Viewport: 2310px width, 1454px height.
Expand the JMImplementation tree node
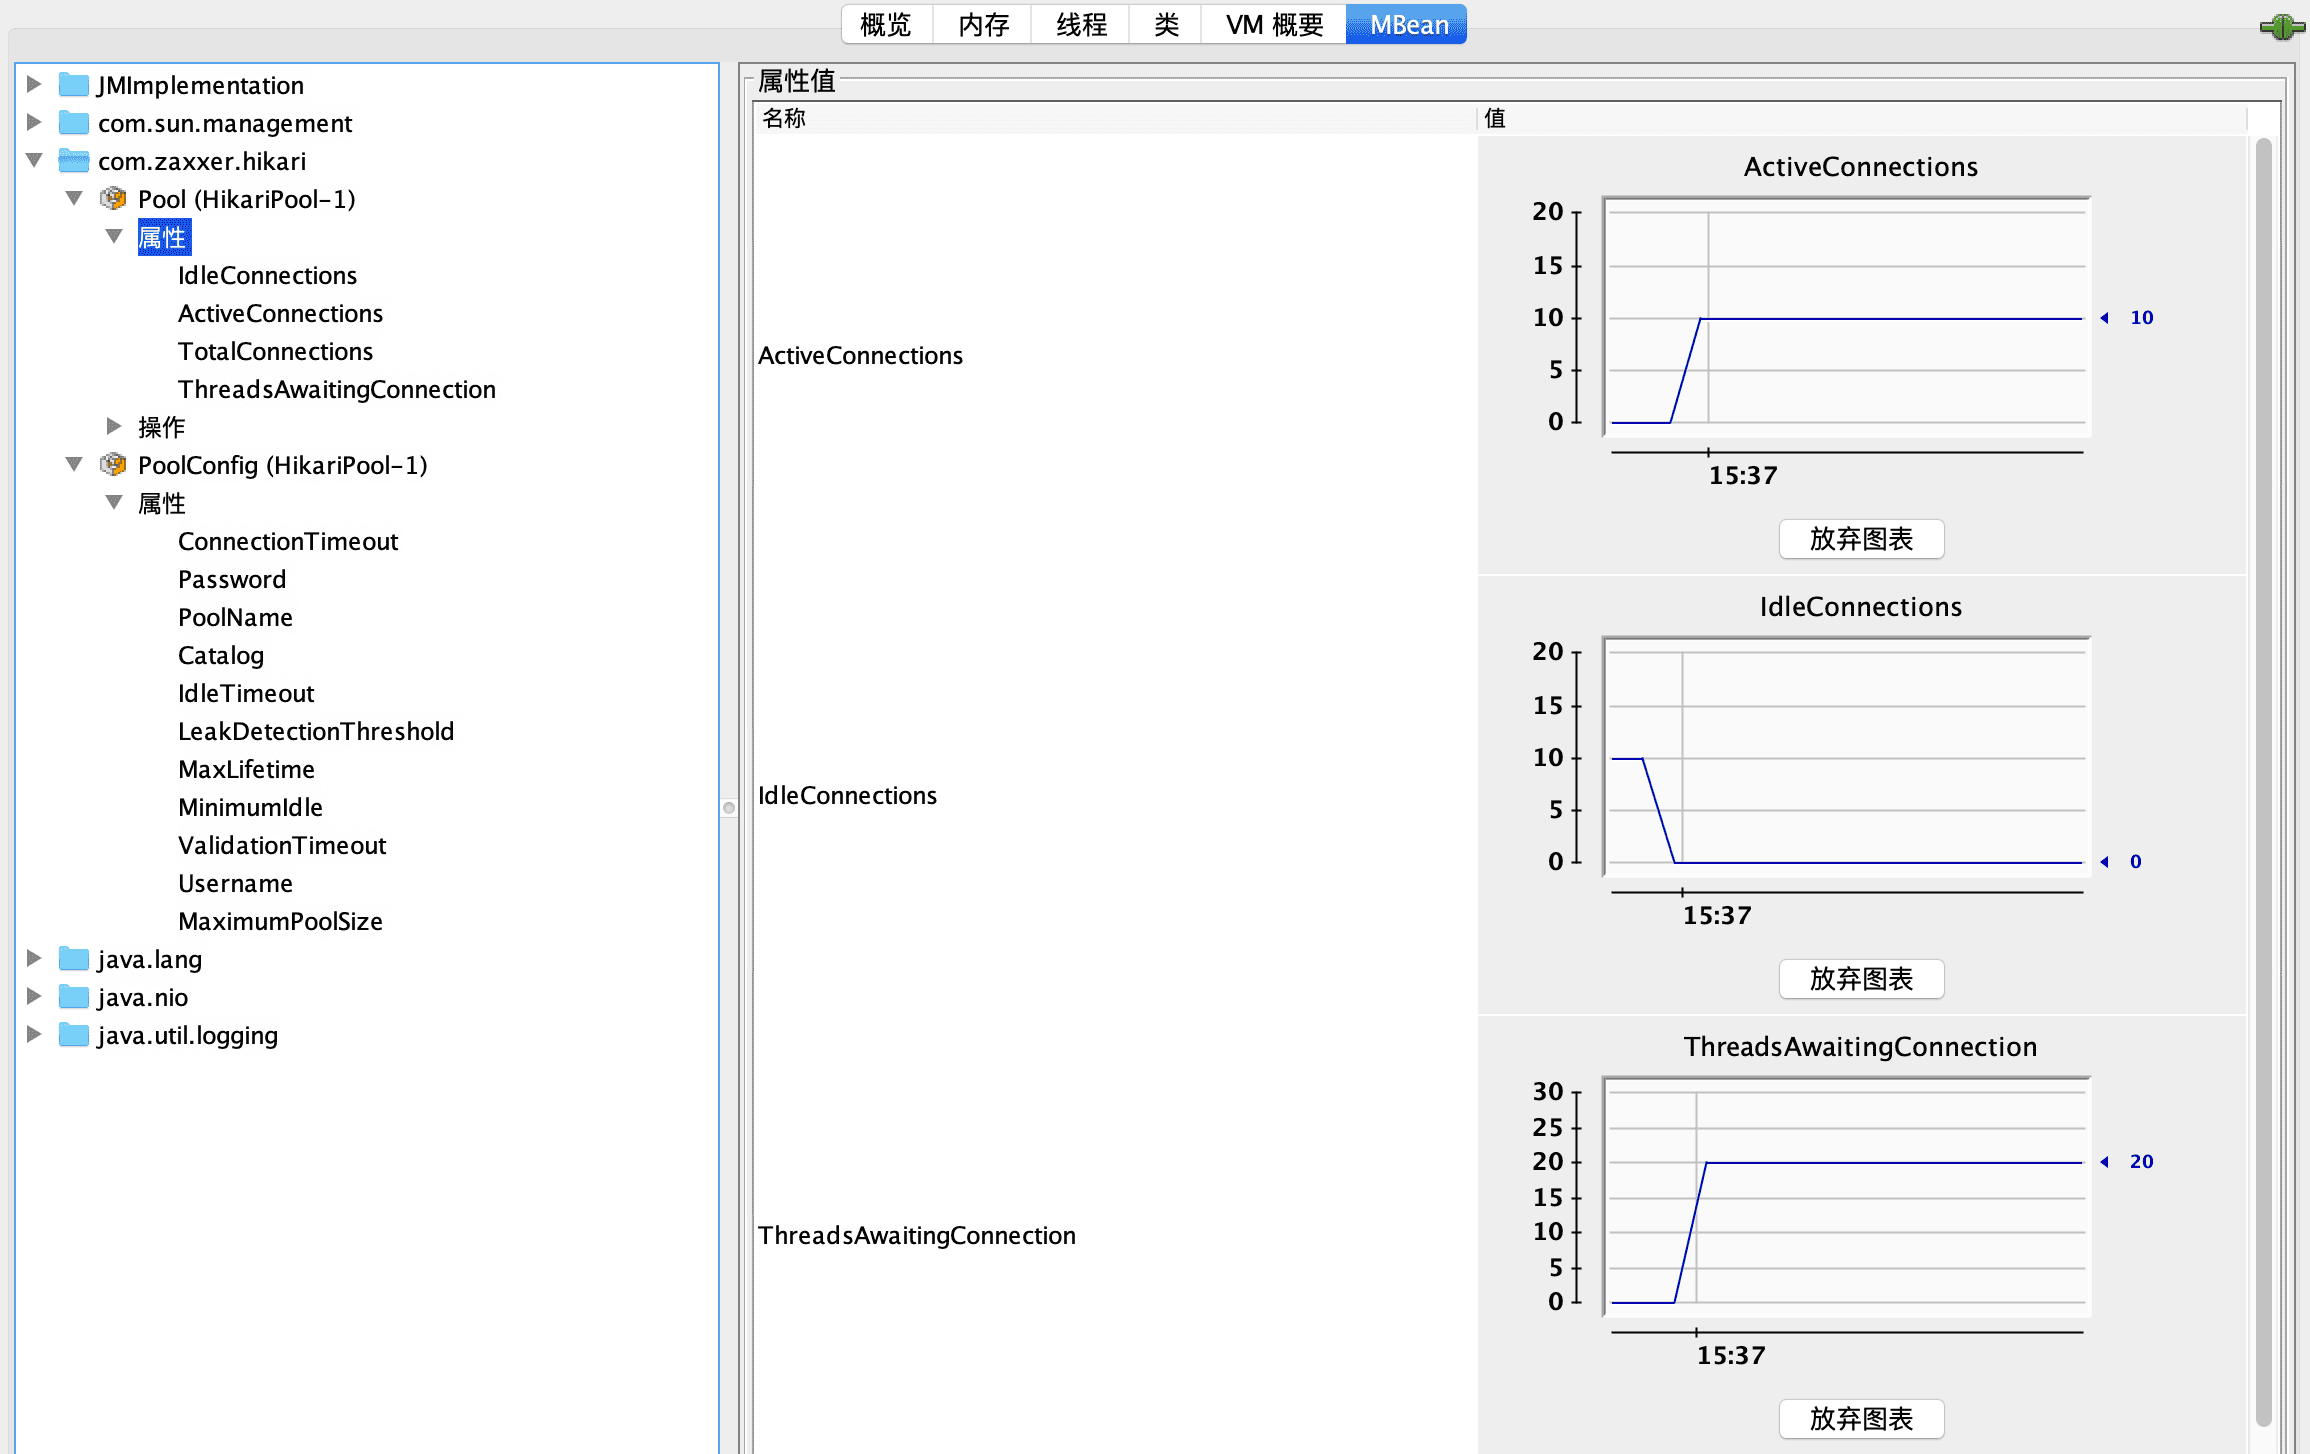coord(34,85)
